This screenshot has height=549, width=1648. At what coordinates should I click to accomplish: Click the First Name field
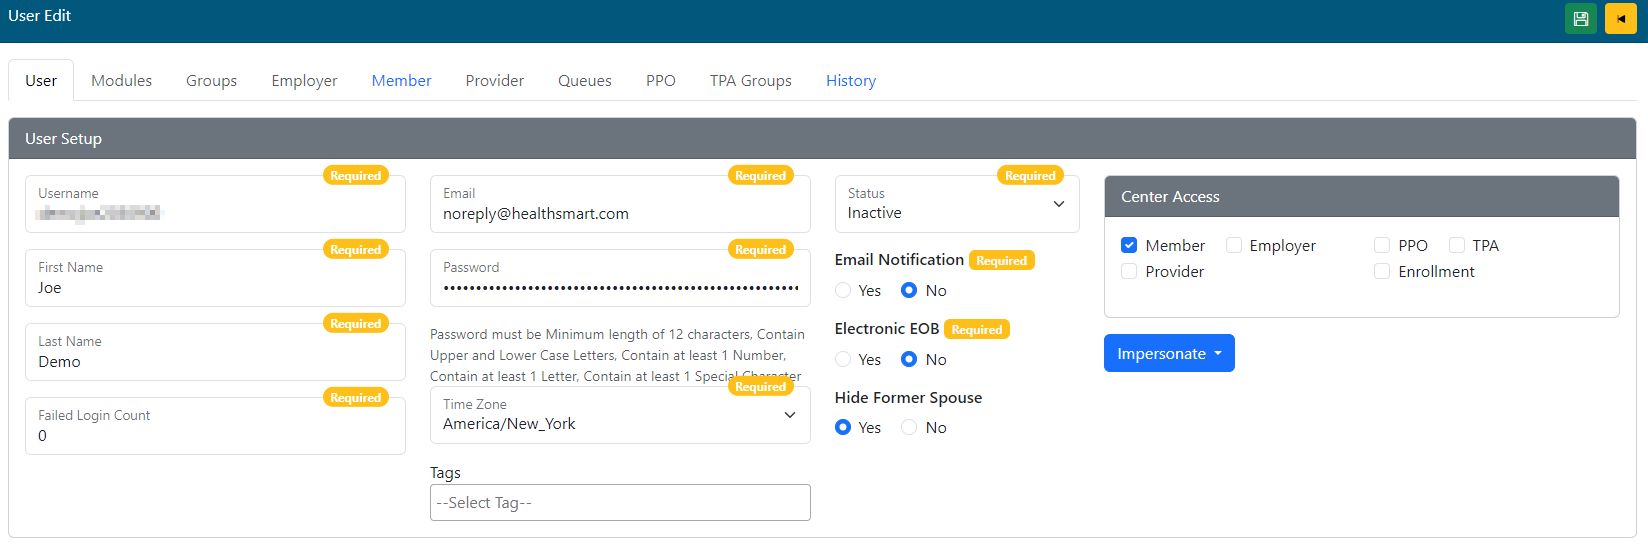click(x=215, y=287)
